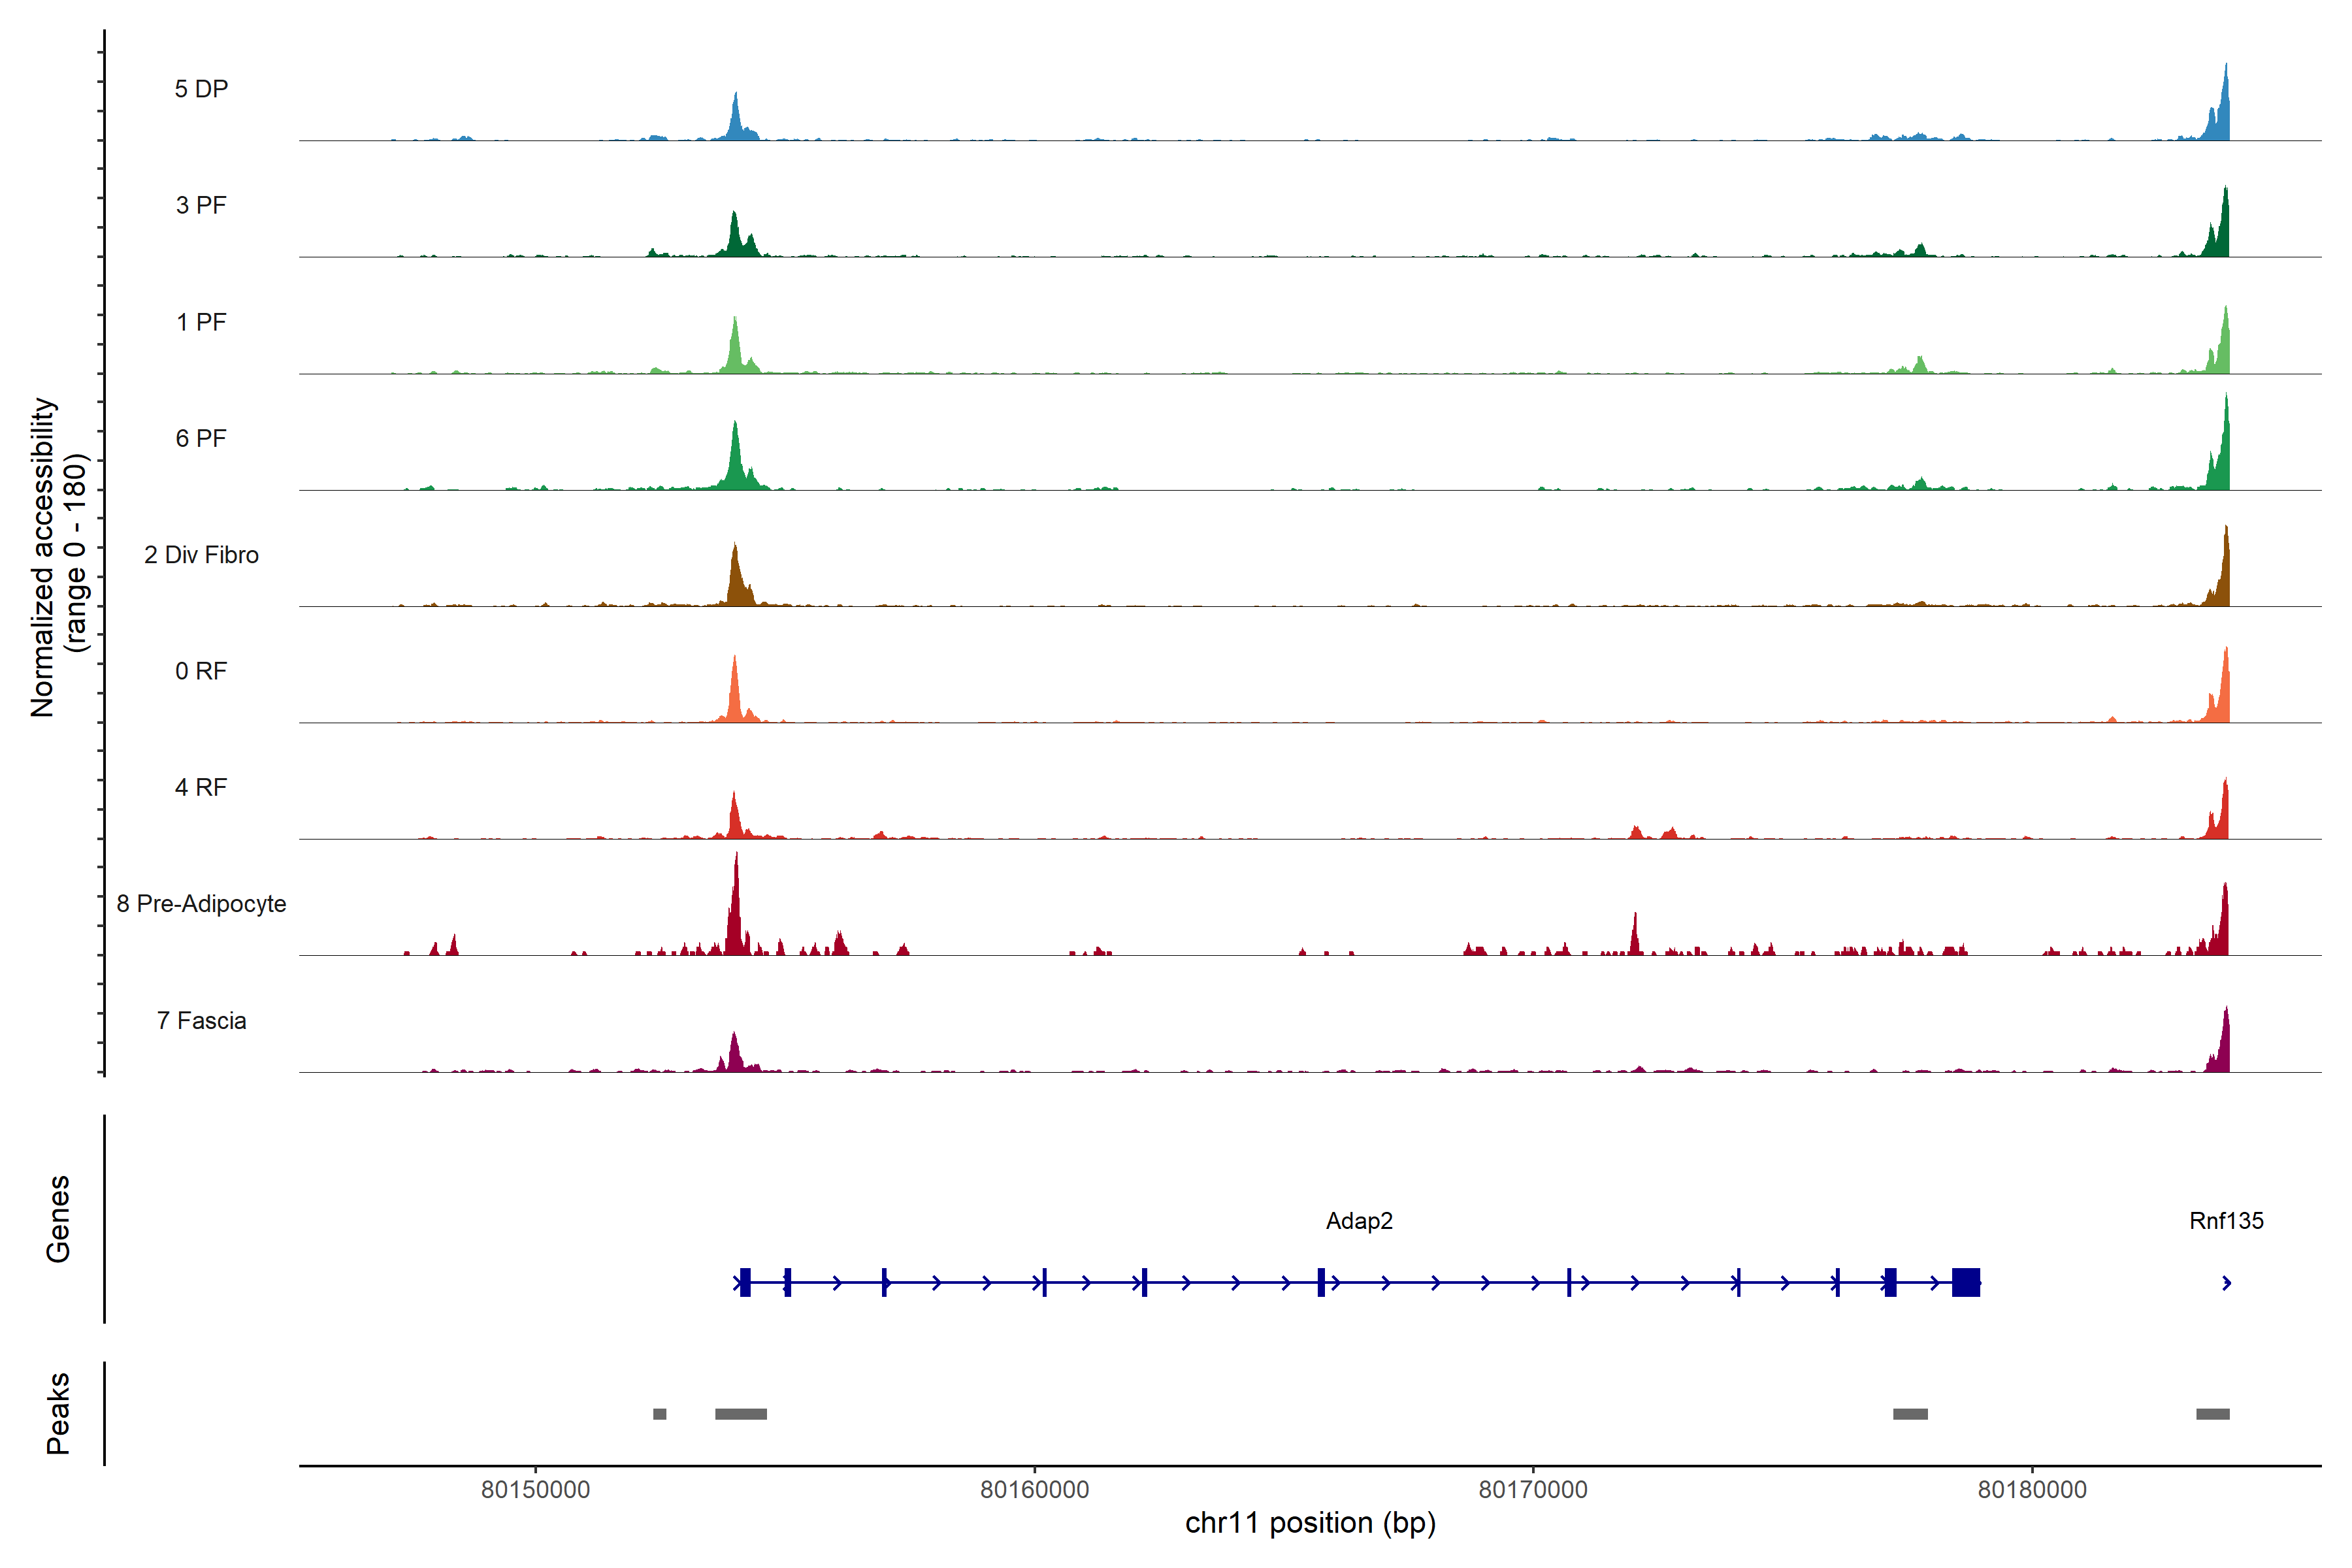This screenshot has height=1568, width=2352.
Task: Click the first Adap2 exon block
Action: point(745,1282)
